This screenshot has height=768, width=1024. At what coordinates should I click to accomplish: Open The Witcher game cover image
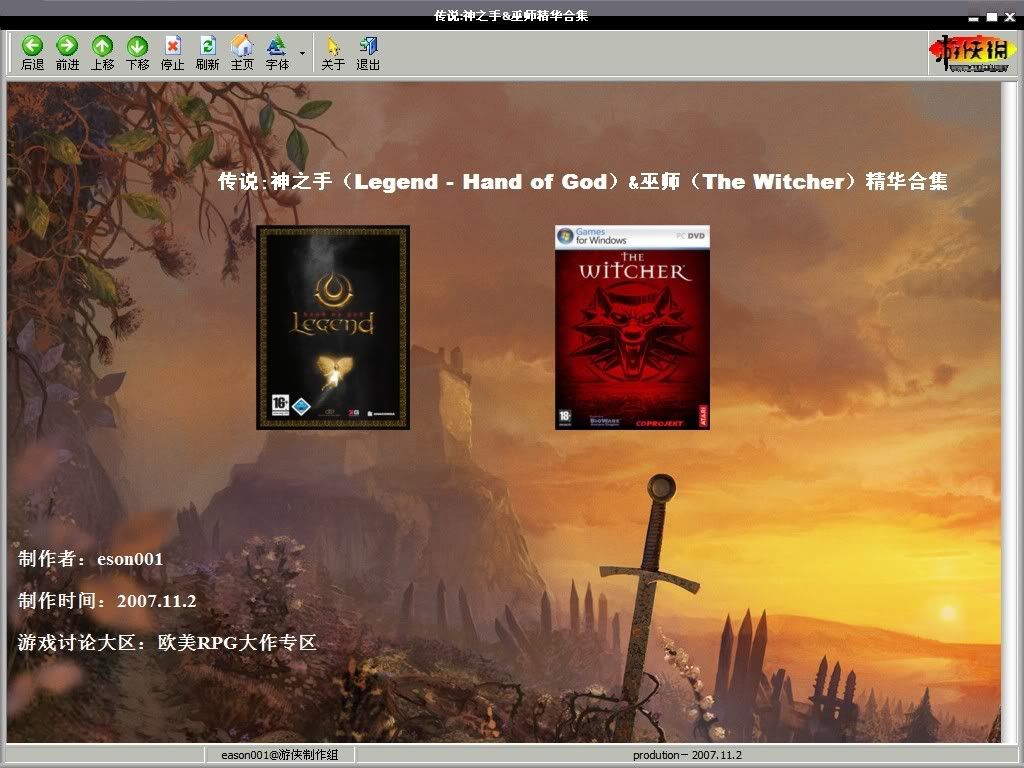point(632,327)
